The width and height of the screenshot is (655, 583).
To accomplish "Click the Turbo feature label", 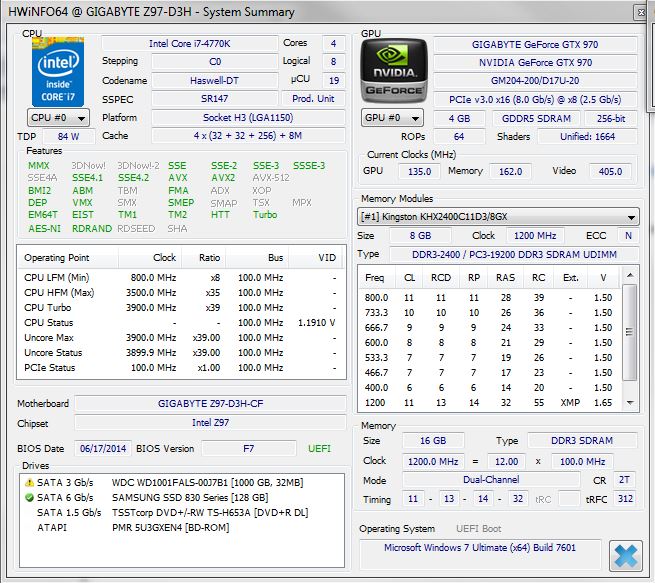I will pyautogui.click(x=265, y=215).
